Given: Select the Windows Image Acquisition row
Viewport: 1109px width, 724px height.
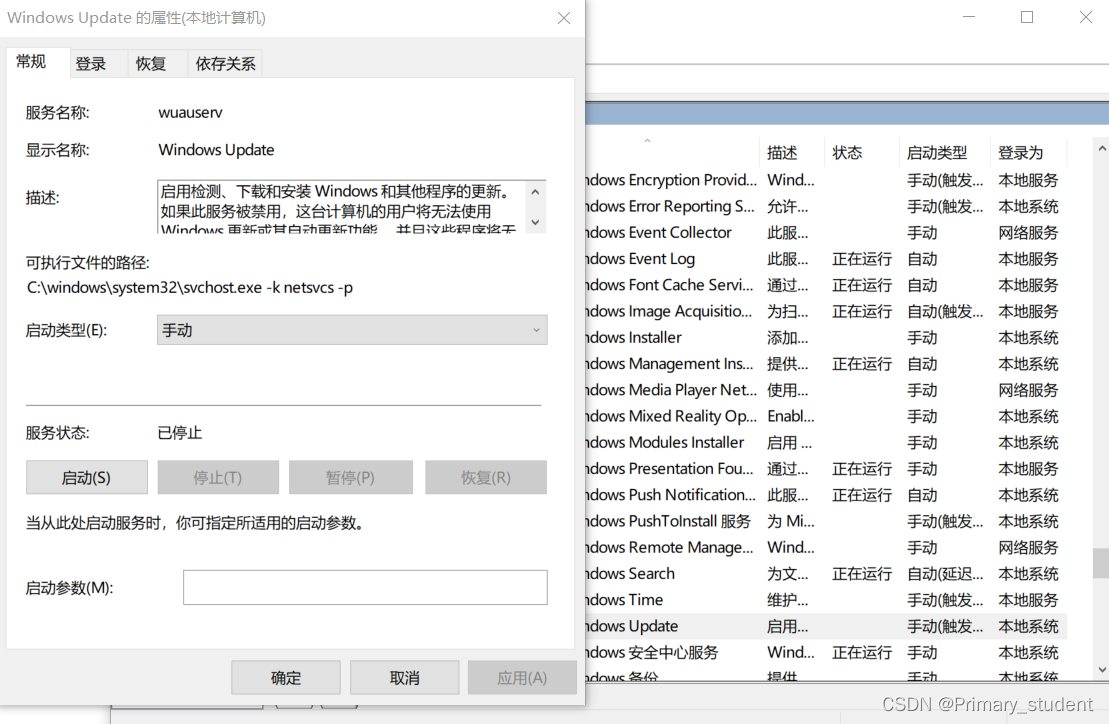Looking at the screenshot, I should pos(825,311).
